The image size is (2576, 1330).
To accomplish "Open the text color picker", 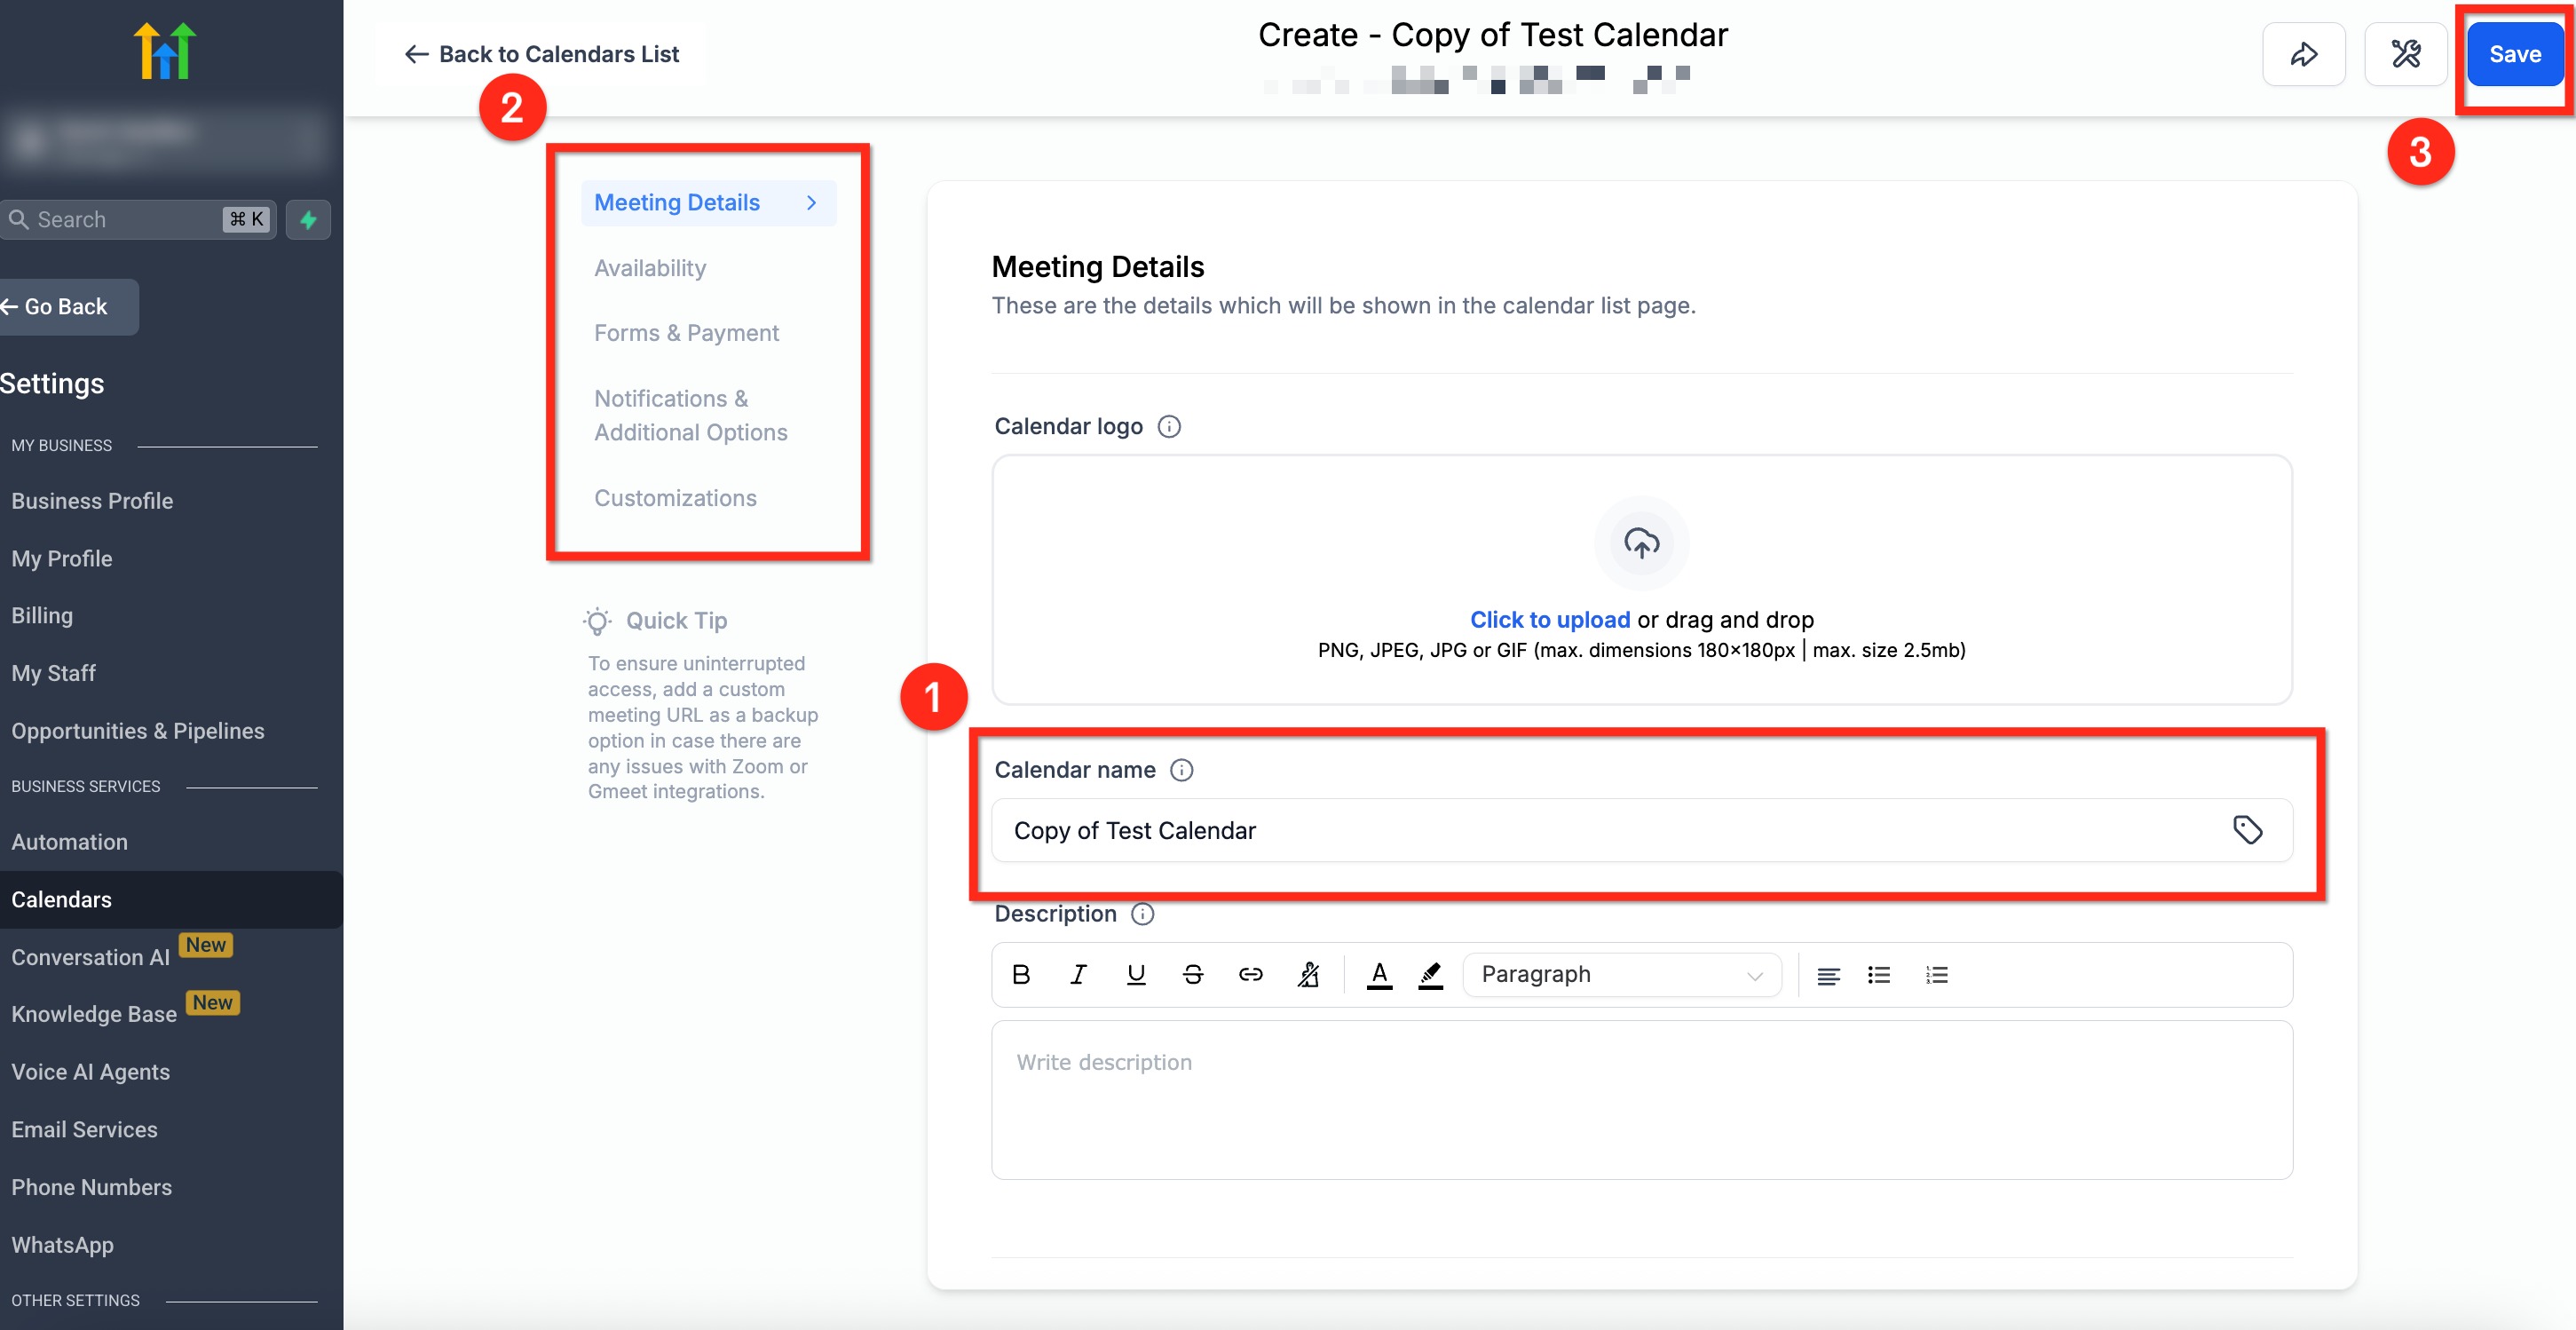I will 1379,974.
